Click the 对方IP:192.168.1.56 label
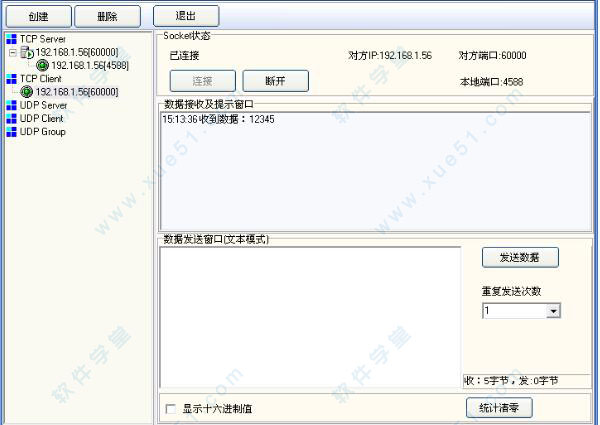Viewport: 600px width, 425px height. click(x=390, y=55)
